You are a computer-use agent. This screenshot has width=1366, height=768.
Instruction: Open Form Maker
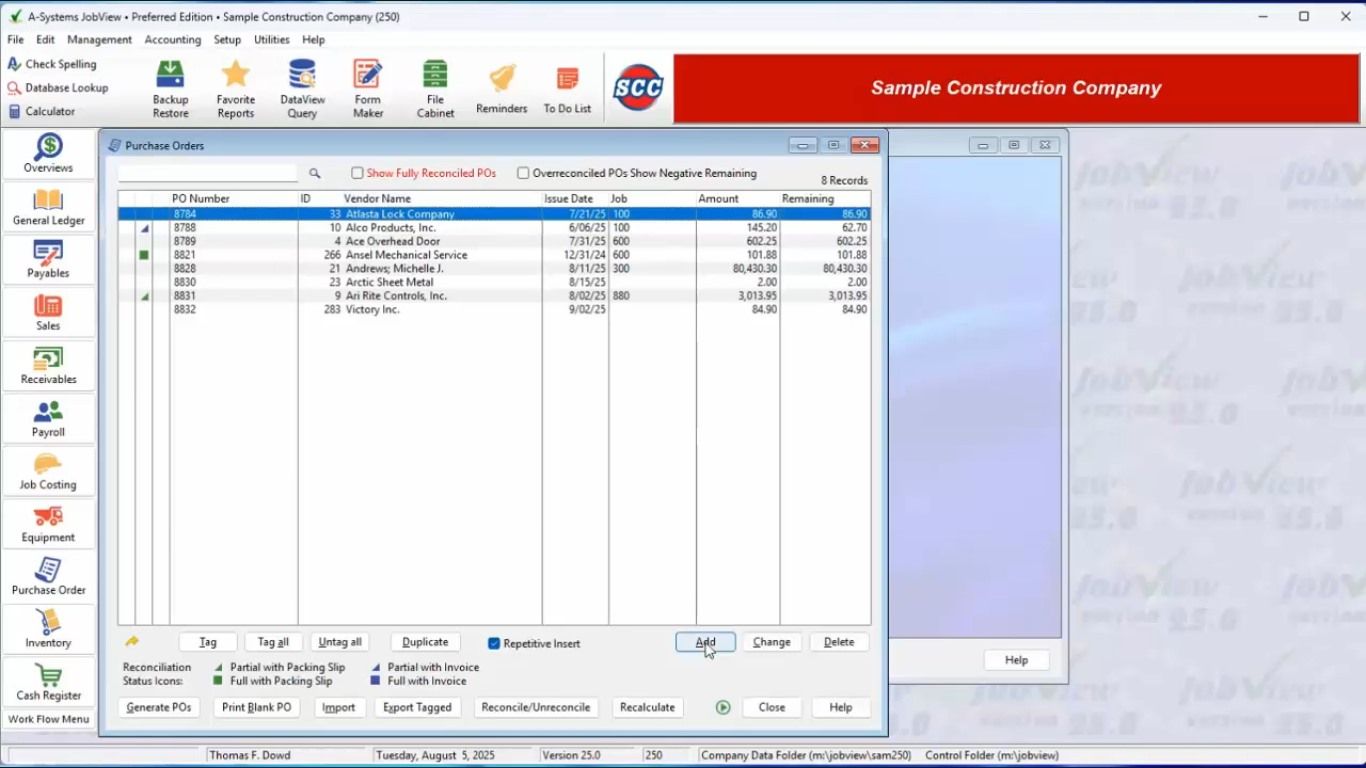point(368,88)
